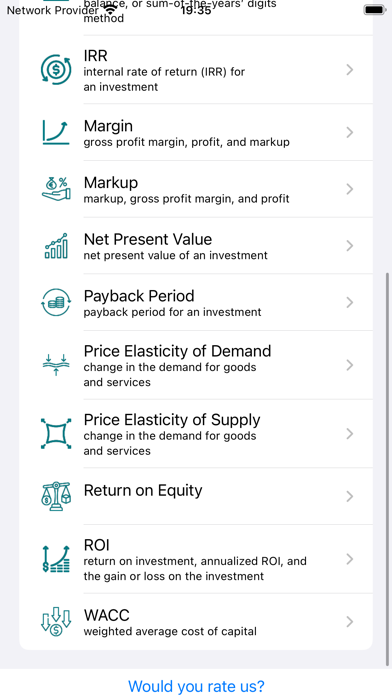Open the Net Present Value calculator
392x696 pixels.
pos(196,246)
